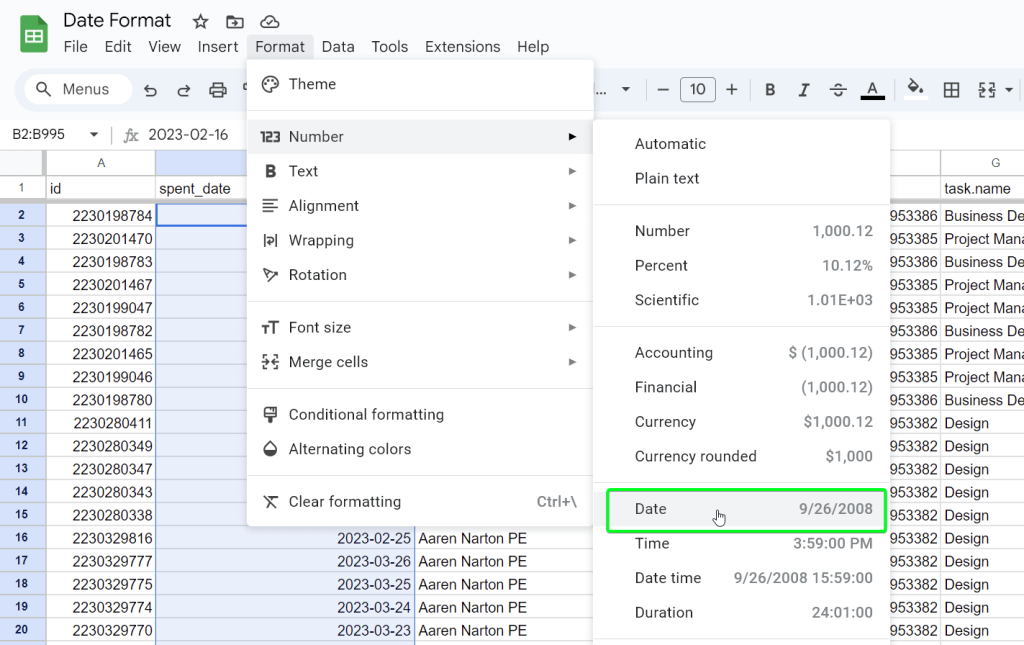Image resolution: width=1024 pixels, height=645 pixels.
Task: Toggle bold formatting
Action: 770,89
